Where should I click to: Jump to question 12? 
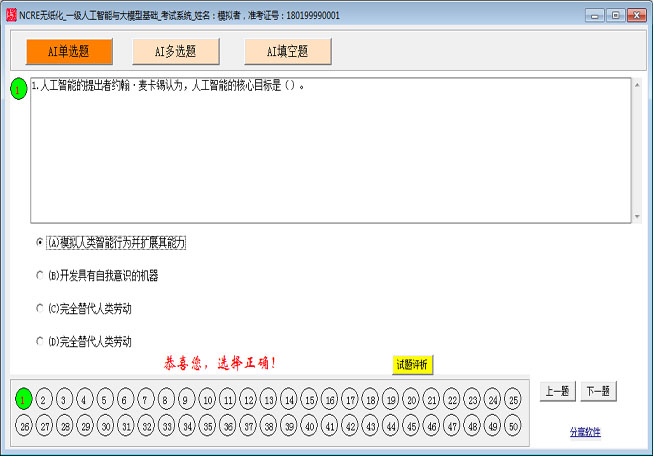pyautogui.click(x=248, y=399)
